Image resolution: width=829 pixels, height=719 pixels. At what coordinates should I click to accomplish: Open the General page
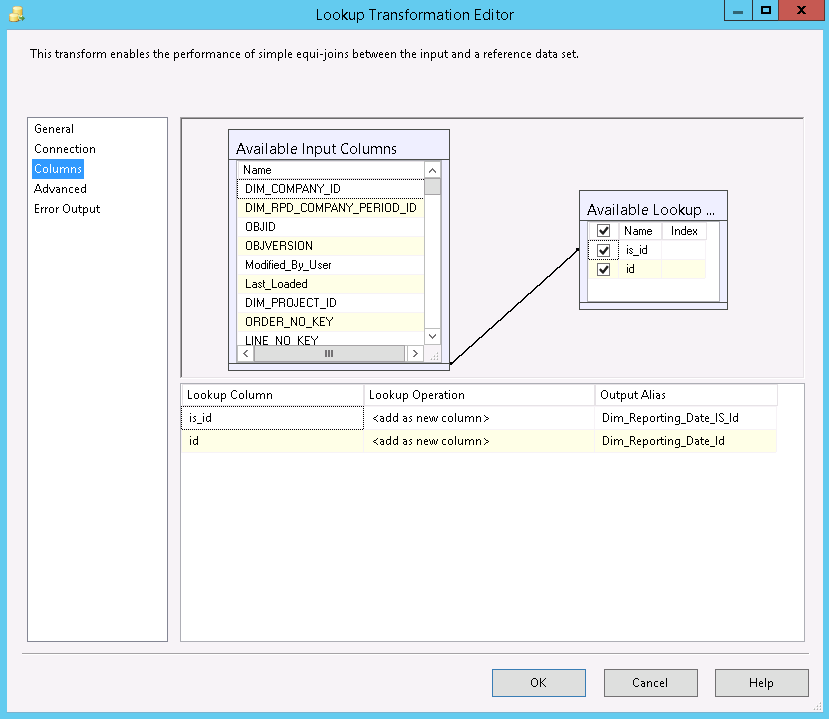point(54,129)
